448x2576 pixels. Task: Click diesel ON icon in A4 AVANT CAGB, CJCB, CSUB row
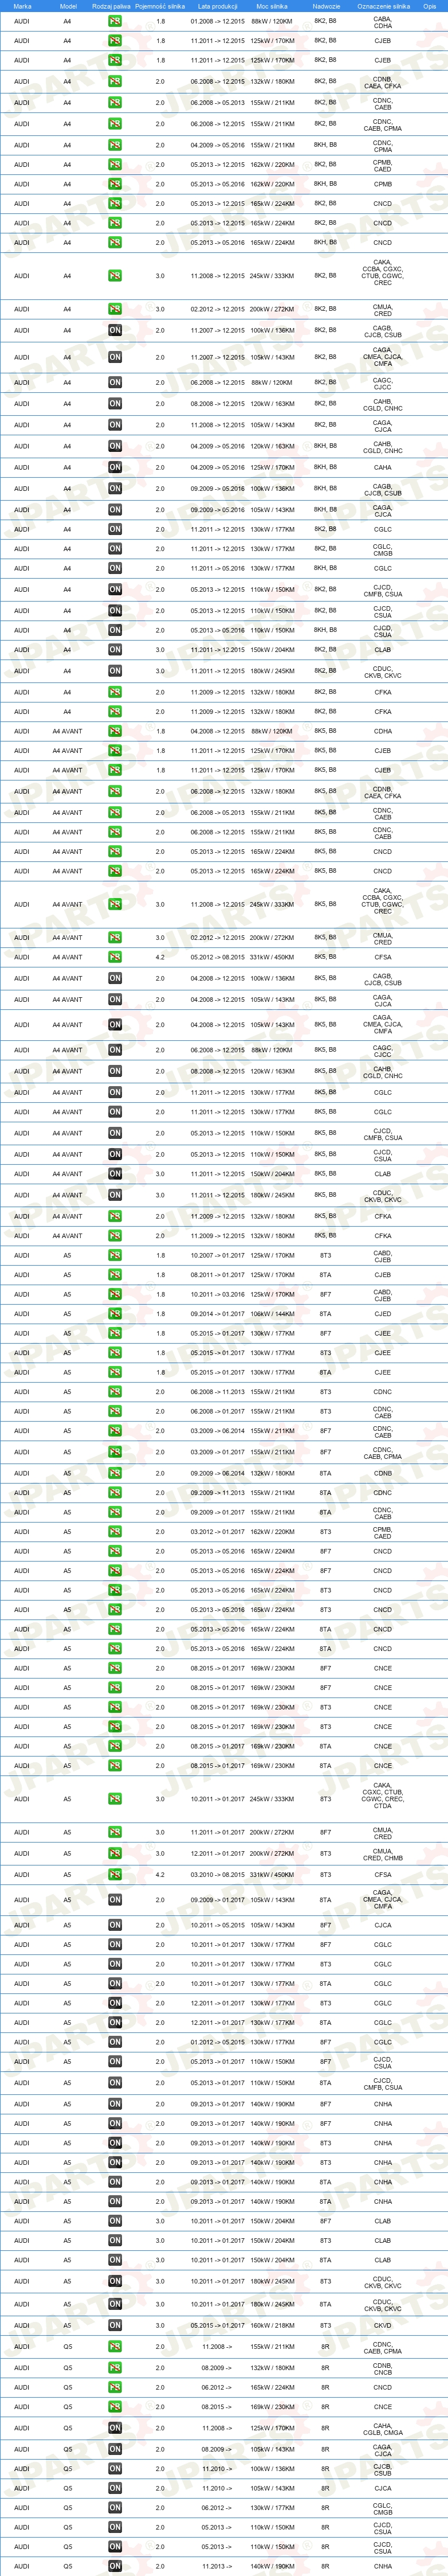click(115, 978)
